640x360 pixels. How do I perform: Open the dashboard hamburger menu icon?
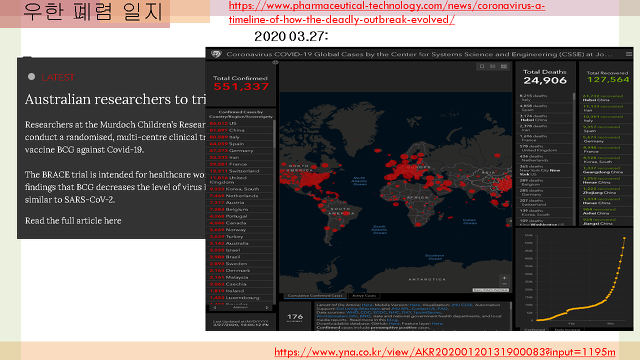coord(629,54)
